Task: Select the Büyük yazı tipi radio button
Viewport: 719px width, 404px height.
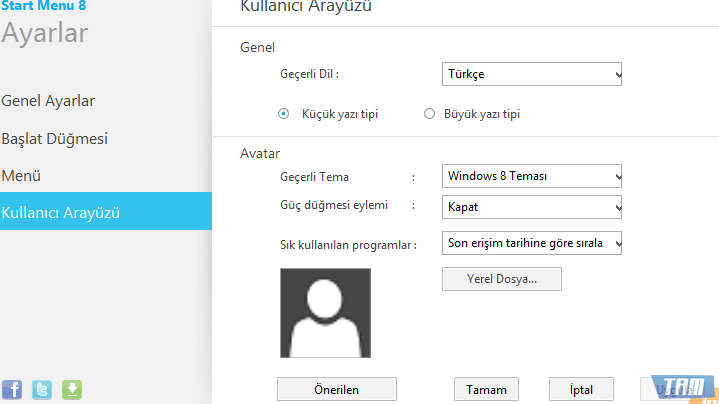Action: [430, 114]
